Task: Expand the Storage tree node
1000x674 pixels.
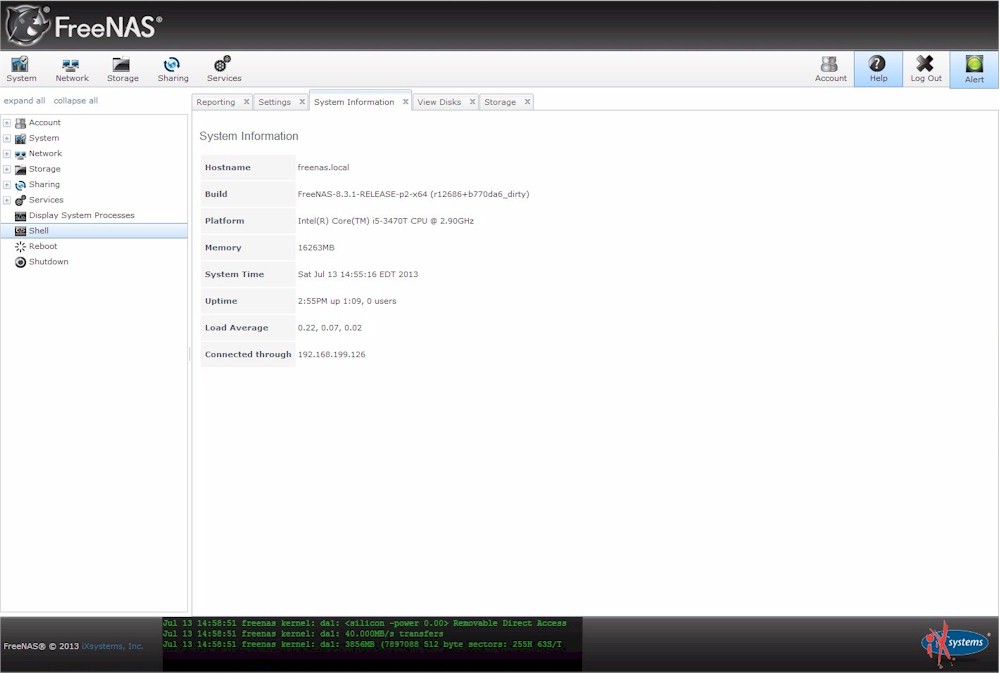Action: [x=7, y=169]
